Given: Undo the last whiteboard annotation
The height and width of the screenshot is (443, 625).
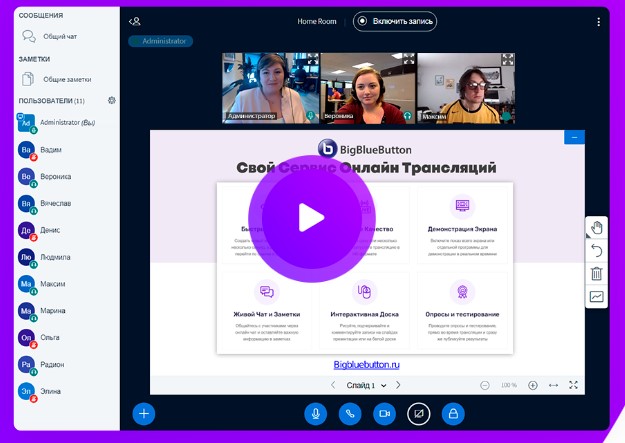Looking at the screenshot, I should [x=596, y=250].
